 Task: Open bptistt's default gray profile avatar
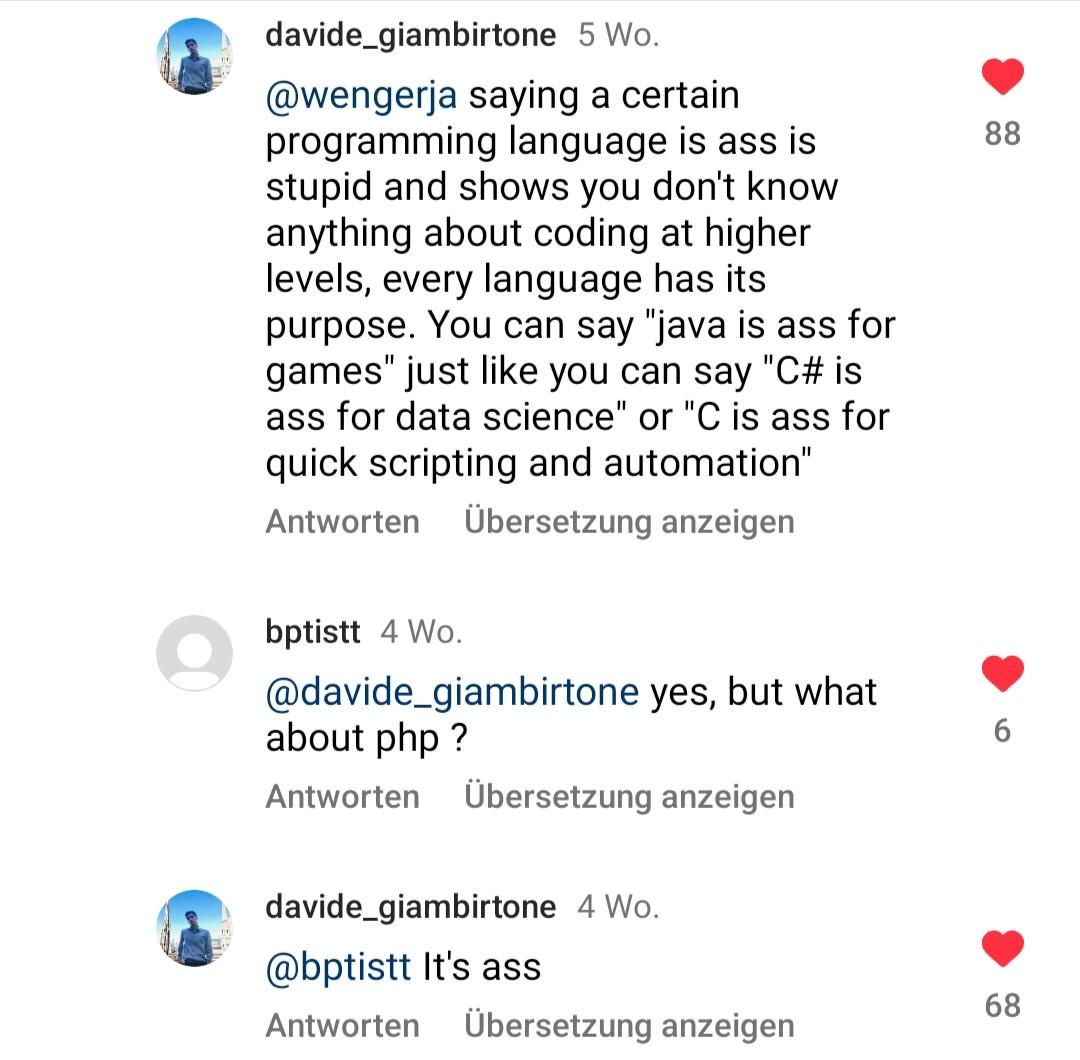pos(195,653)
